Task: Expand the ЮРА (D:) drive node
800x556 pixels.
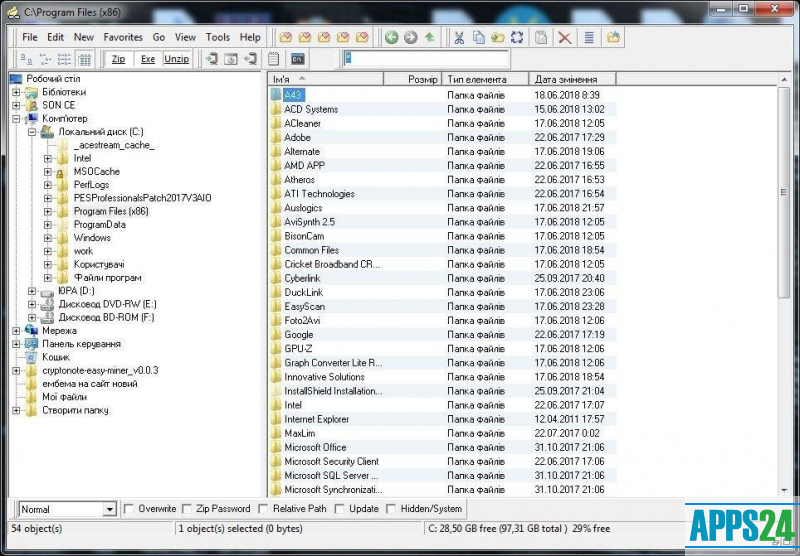Action: (x=32, y=291)
